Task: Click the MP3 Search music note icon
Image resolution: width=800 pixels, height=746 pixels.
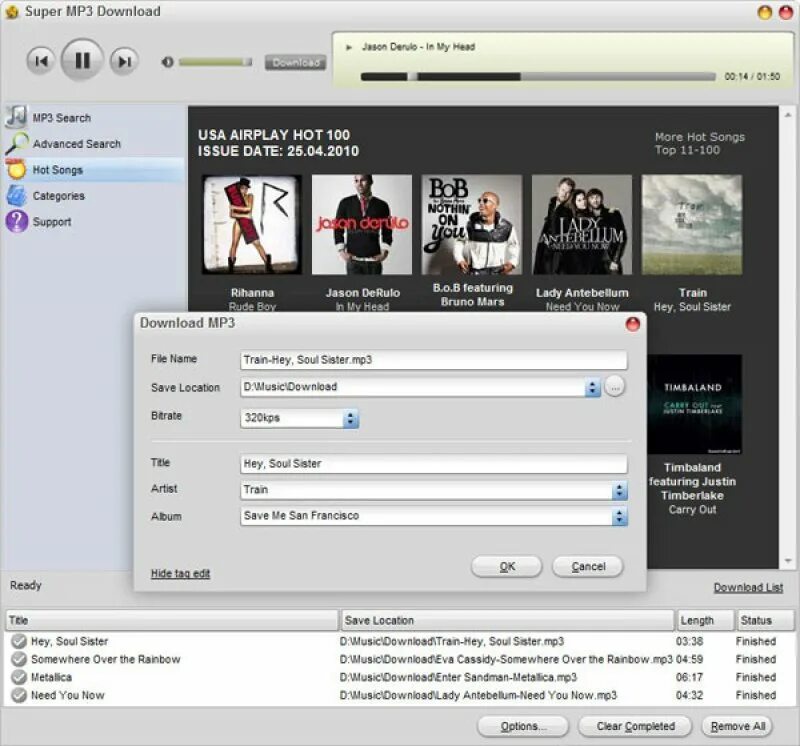Action: click(x=16, y=117)
